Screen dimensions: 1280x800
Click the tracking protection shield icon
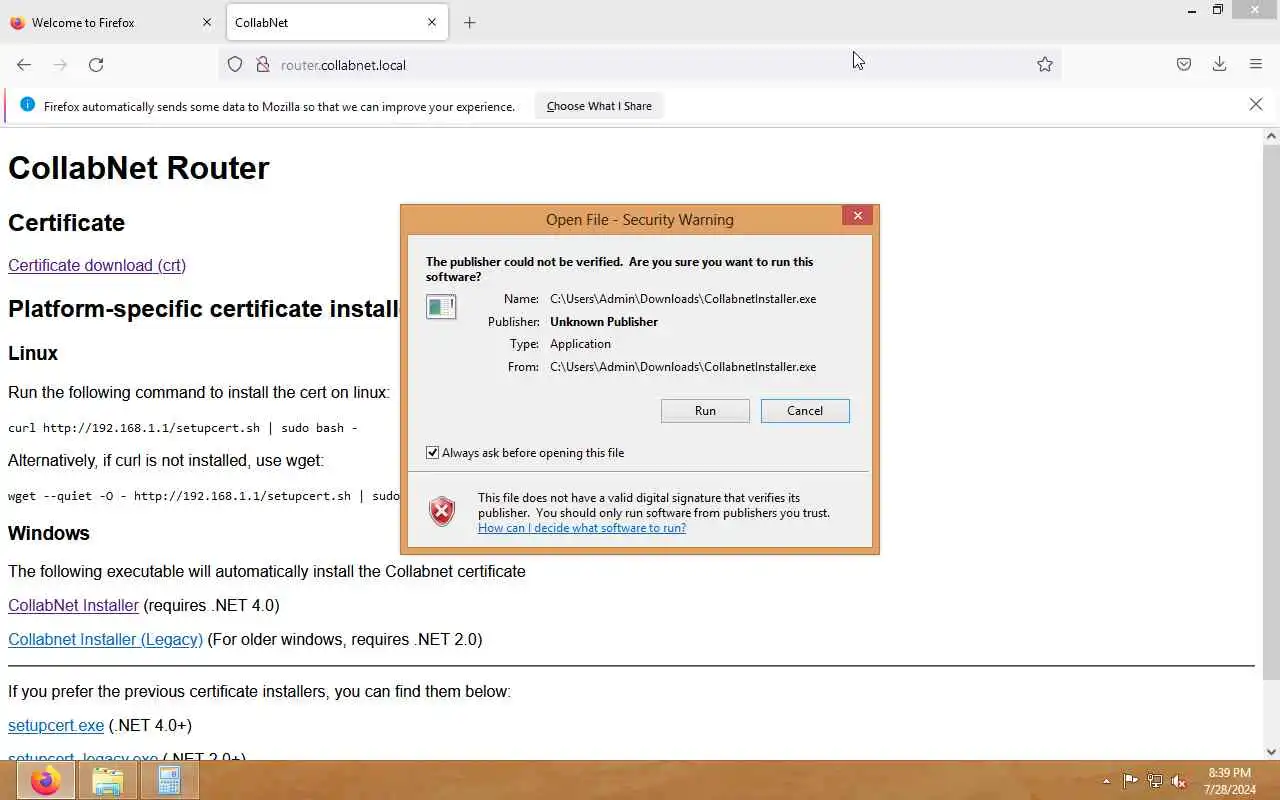tap(235, 65)
